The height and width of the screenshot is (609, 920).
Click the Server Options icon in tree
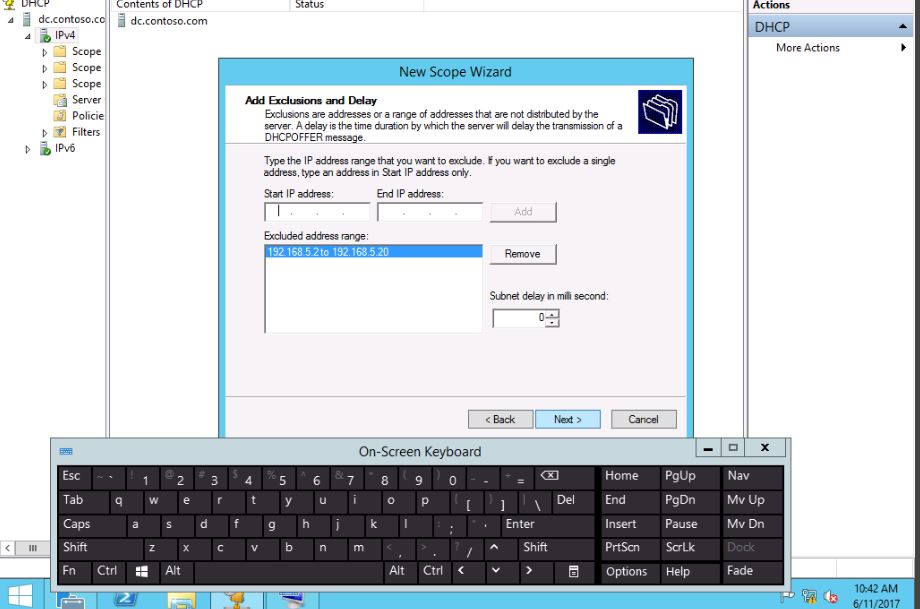click(x=60, y=100)
